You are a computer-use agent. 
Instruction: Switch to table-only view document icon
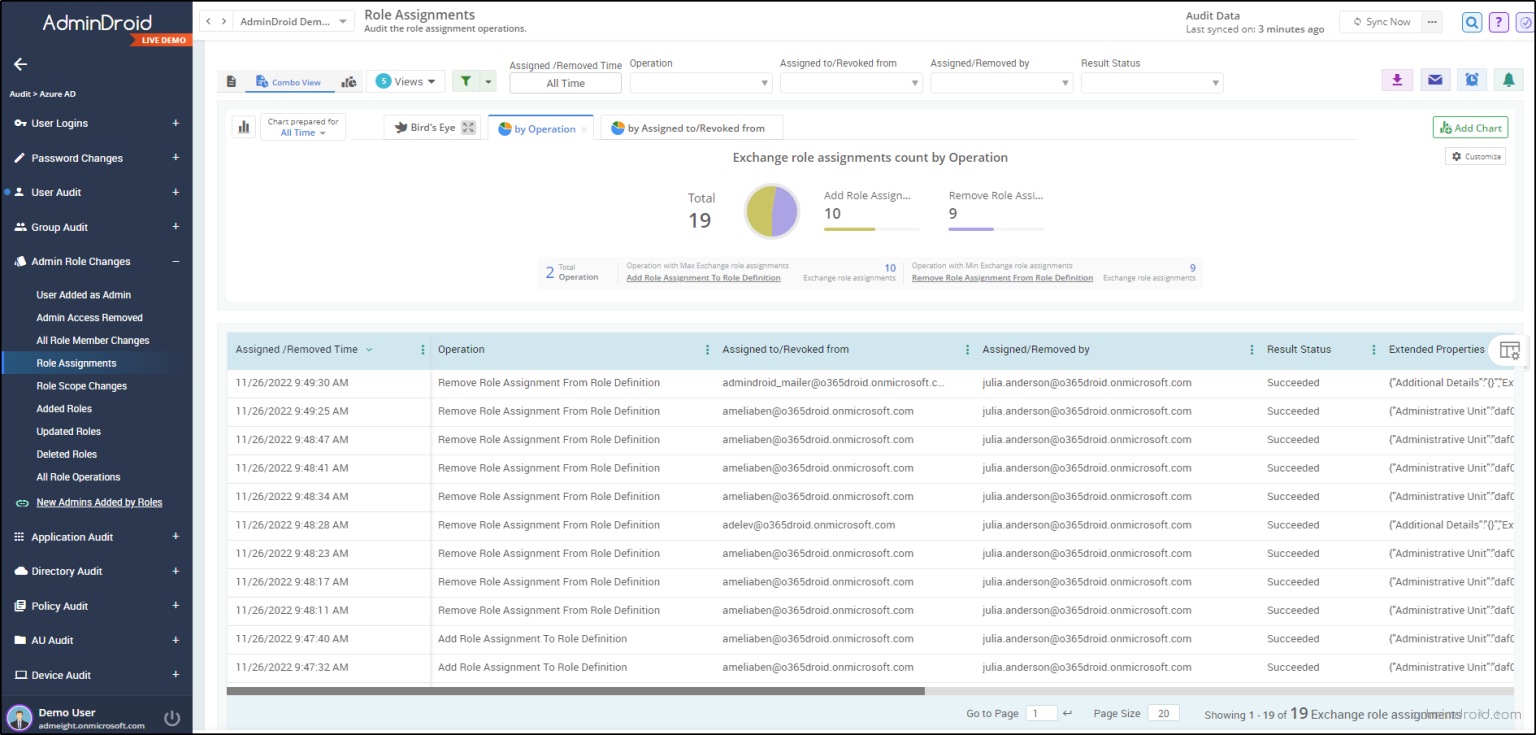click(231, 80)
